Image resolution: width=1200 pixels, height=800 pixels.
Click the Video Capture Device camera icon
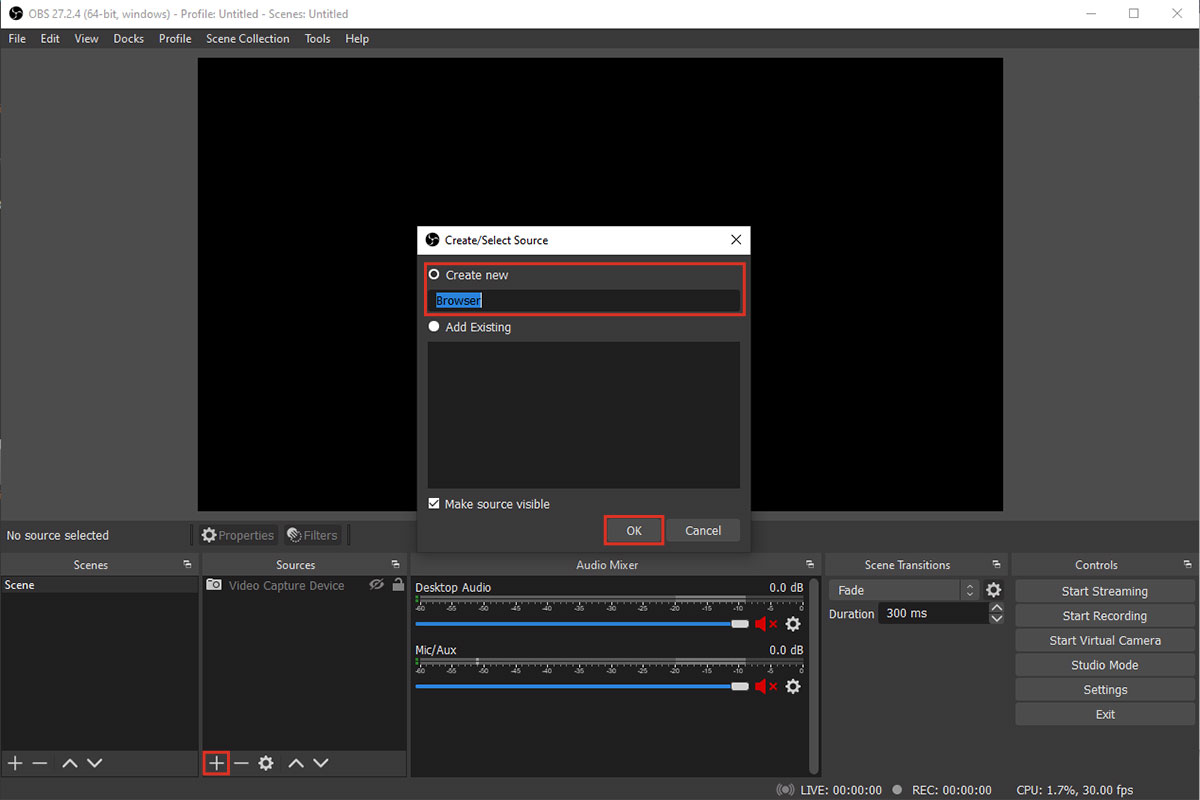pos(214,585)
